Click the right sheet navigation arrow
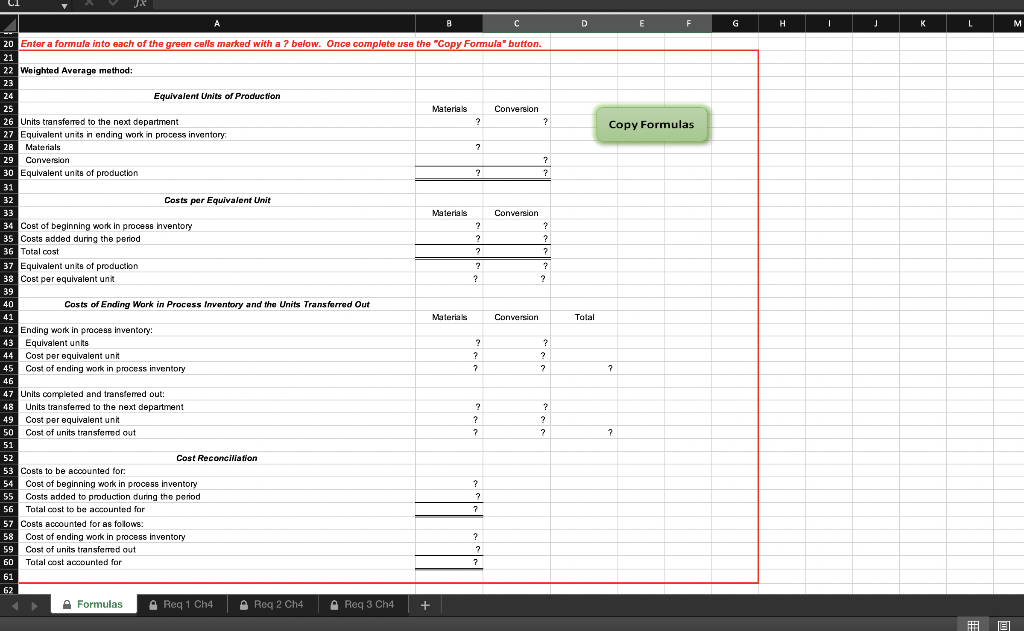Screen dimensions: 1024x631 point(34,604)
